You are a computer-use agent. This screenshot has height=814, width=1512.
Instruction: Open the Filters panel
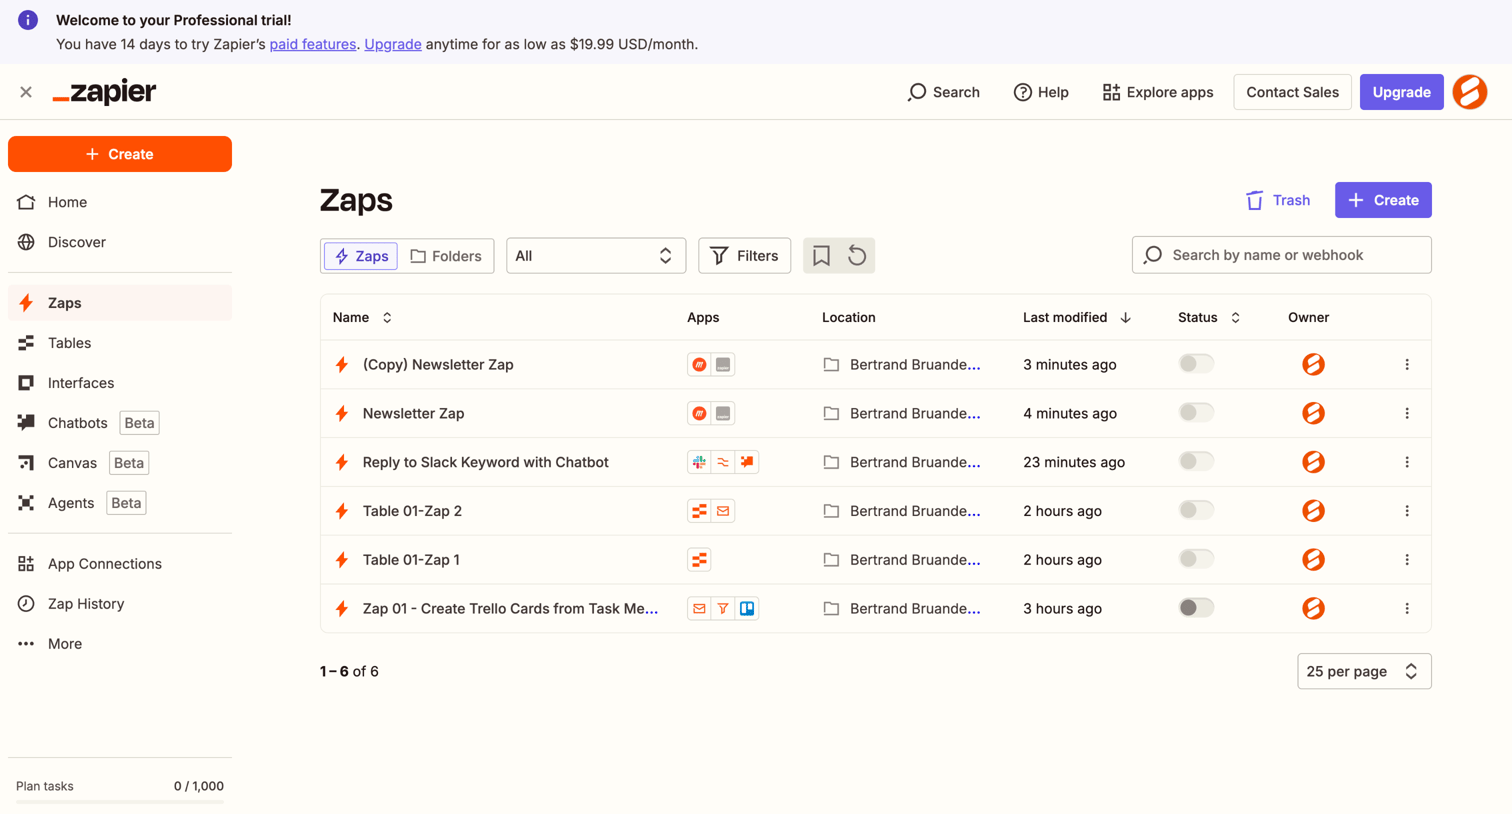point(744,256)
